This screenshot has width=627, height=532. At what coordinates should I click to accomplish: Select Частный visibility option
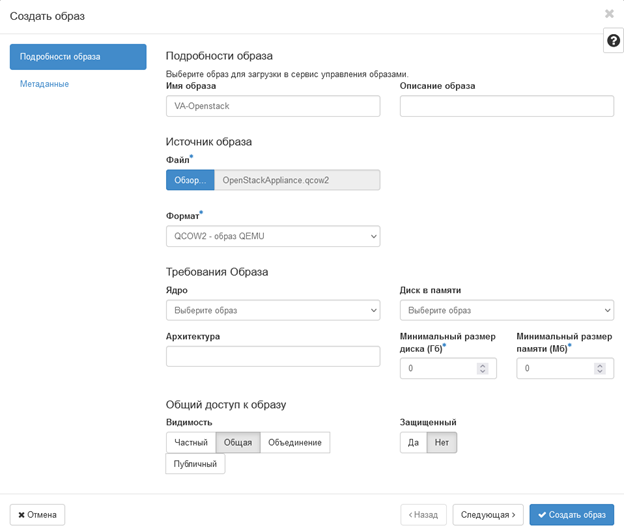pos(191,442)
